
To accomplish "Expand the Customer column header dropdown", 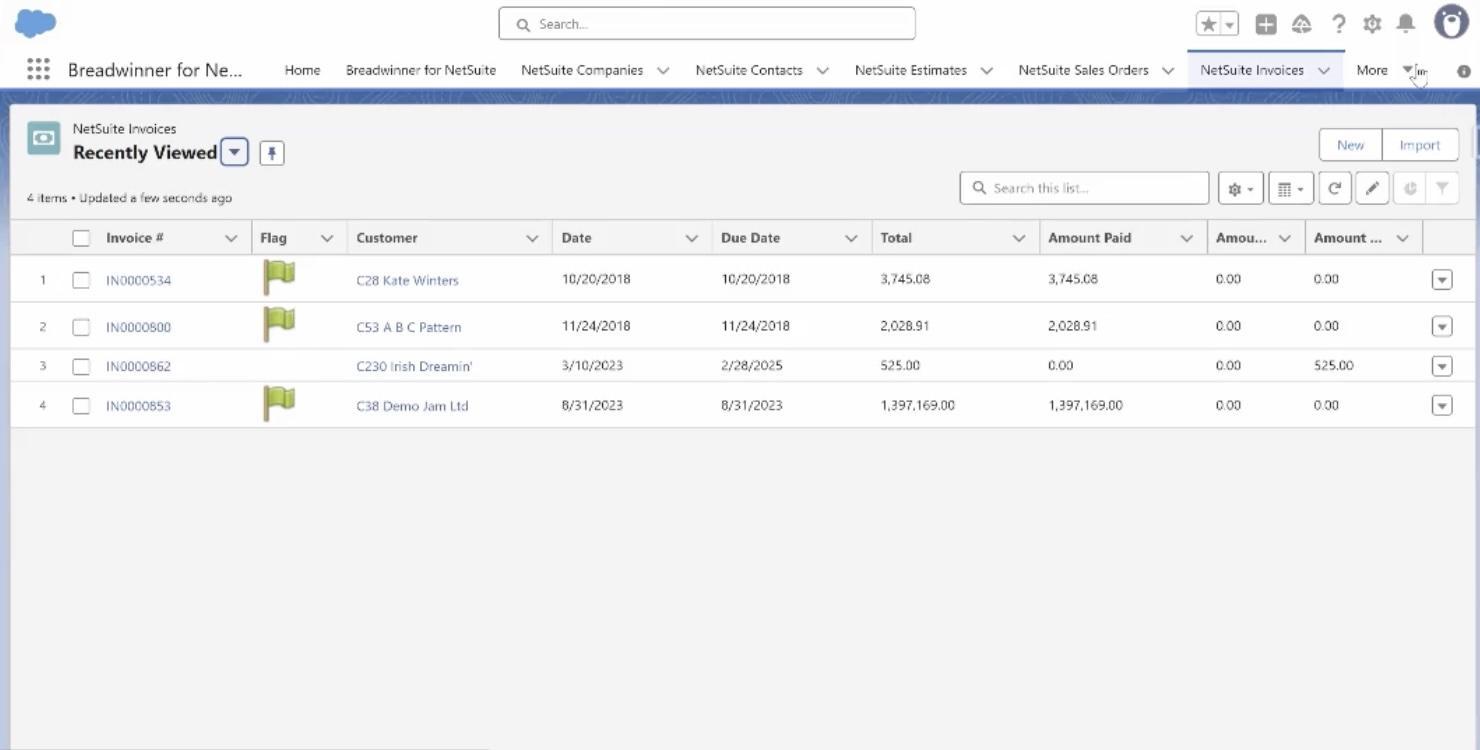I will 533,237.
